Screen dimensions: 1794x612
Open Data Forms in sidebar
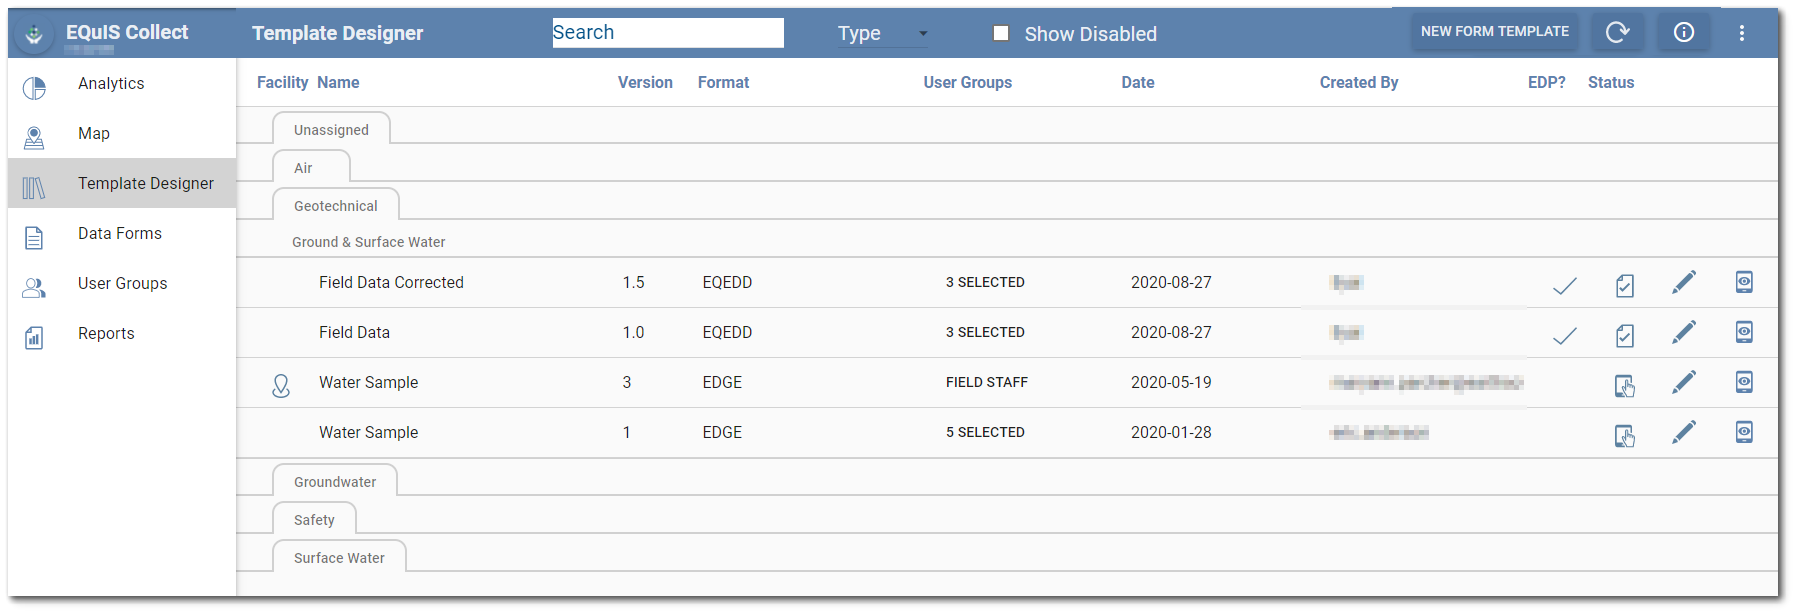pyautogui.click(x=120, y=233)
